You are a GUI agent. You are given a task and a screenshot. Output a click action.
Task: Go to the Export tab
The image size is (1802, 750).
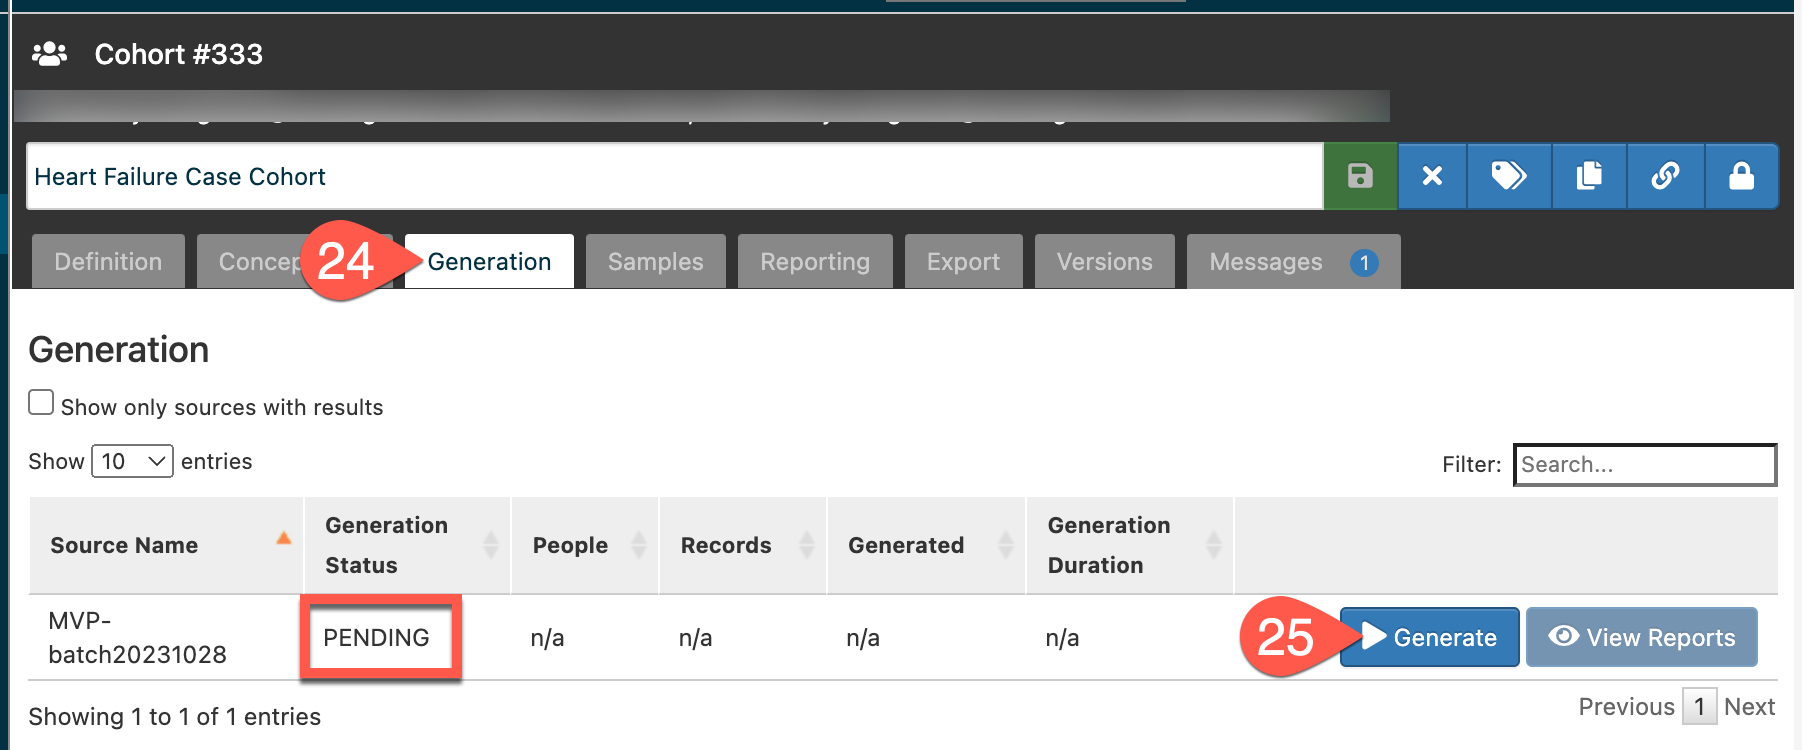click(x=963, y=262)
